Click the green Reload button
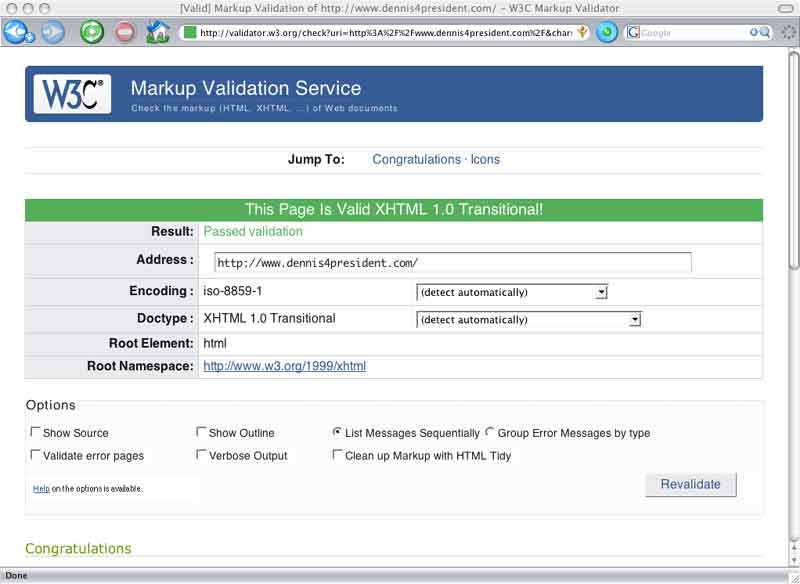 click(x=92, y=32)
